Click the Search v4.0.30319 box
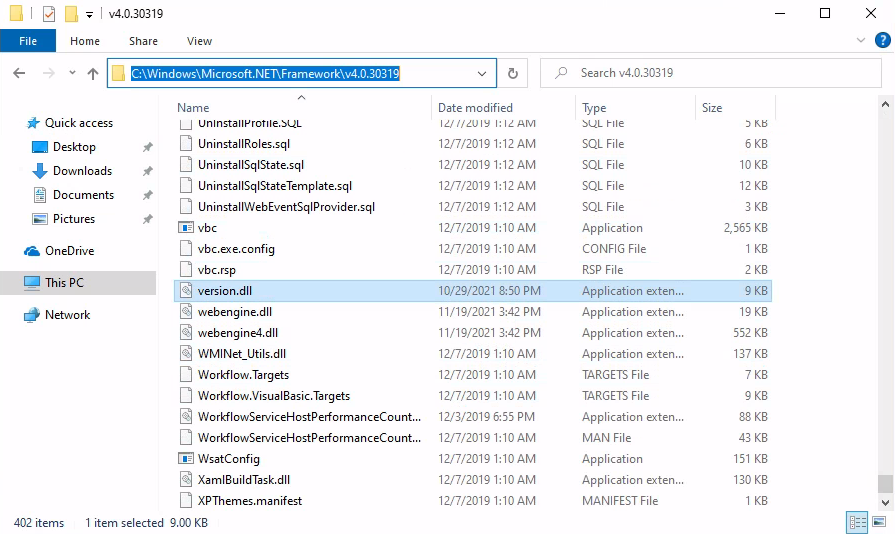Image resolution: width=895 pixels, height=534 pixels. (711, 73)
